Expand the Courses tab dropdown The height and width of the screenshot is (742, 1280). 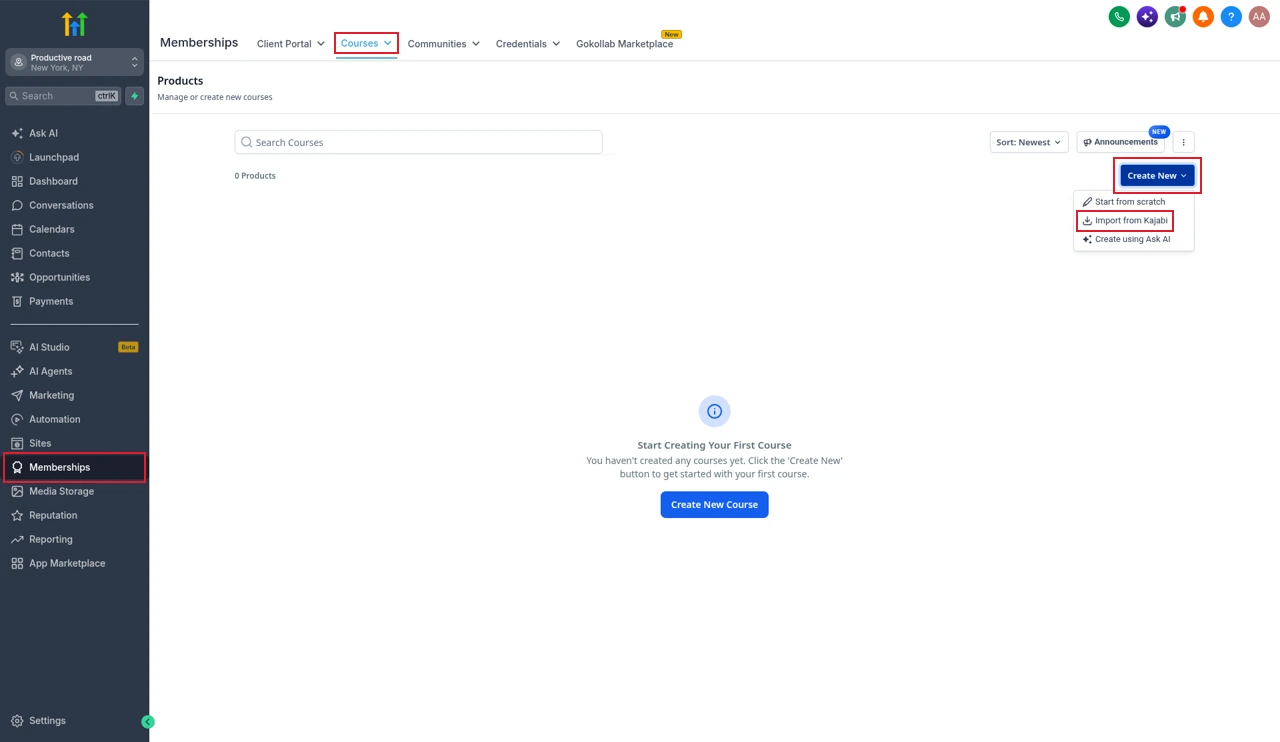[366, 43]
